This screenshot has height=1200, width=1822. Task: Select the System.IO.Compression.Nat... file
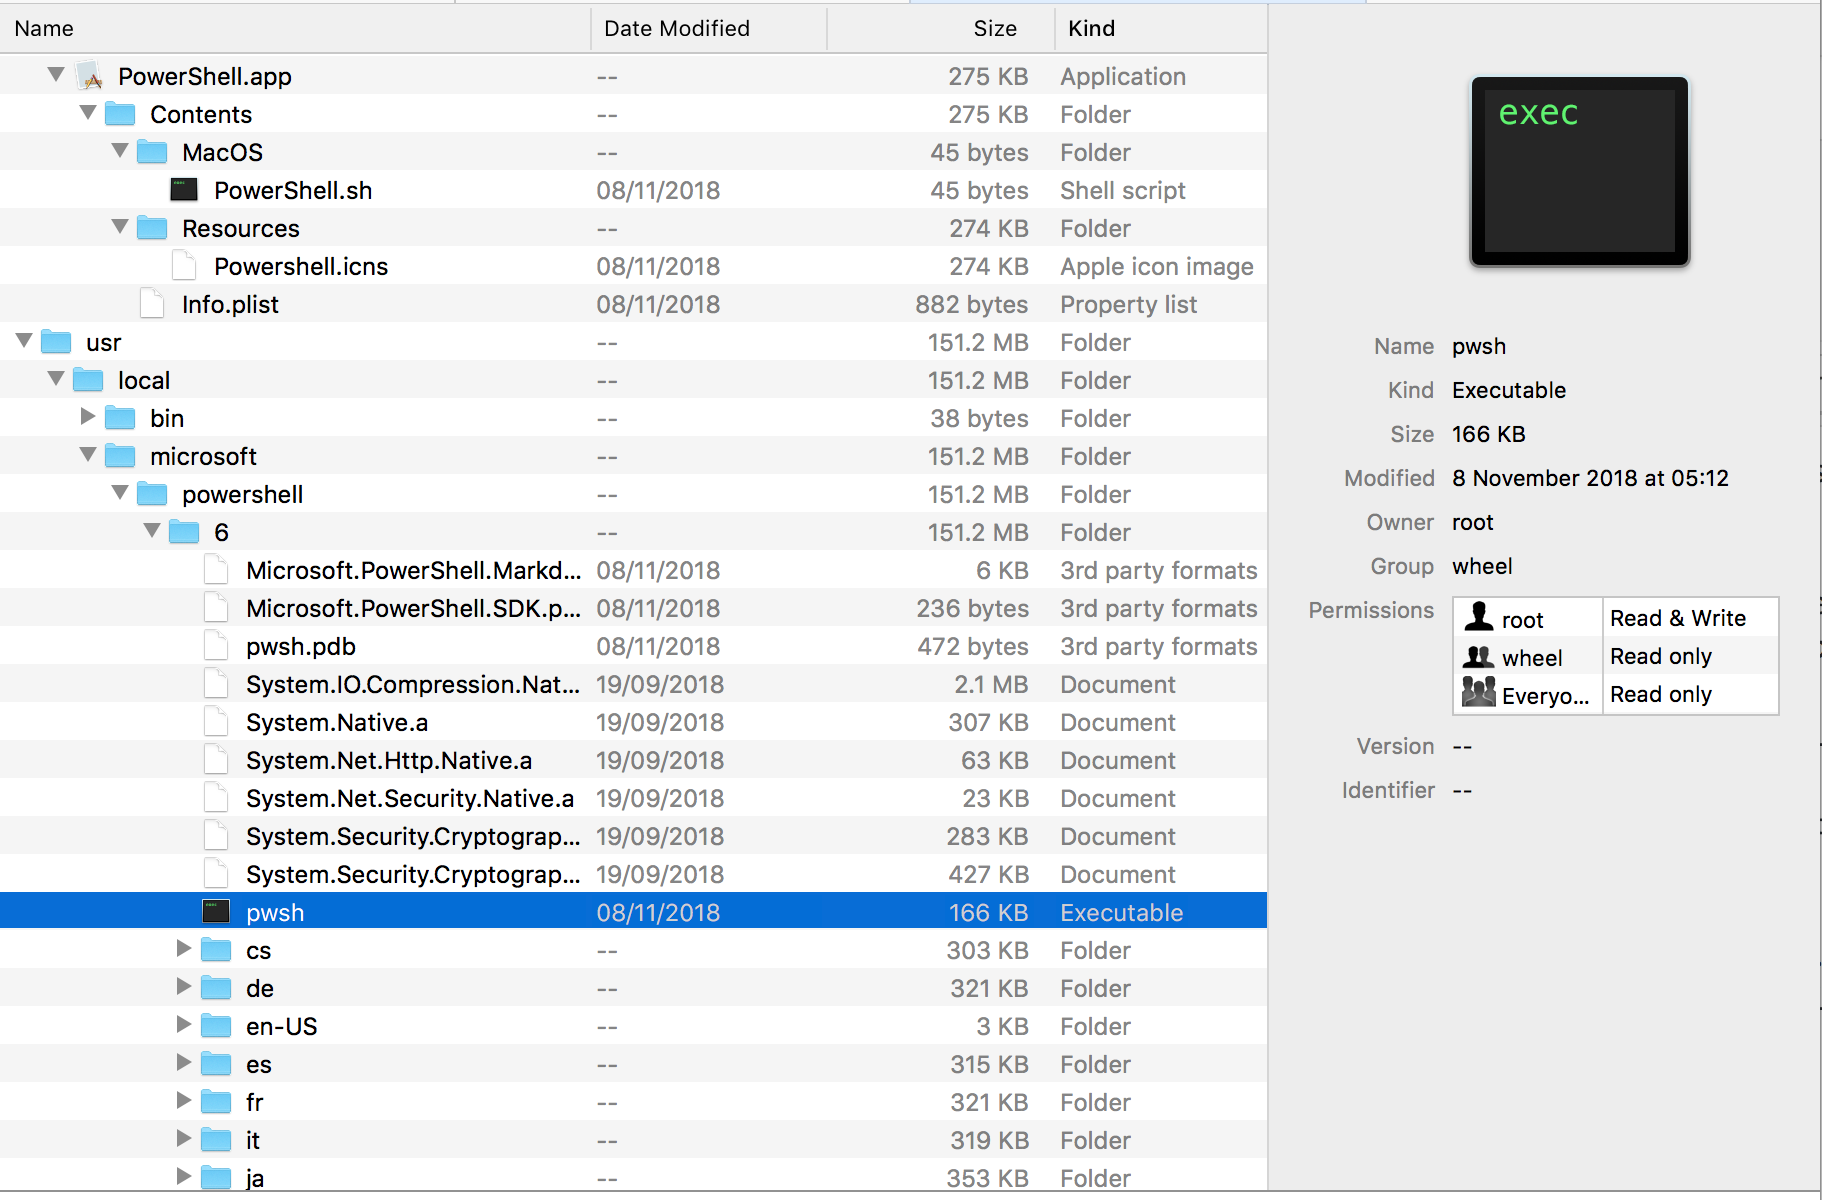coord(633,684)
